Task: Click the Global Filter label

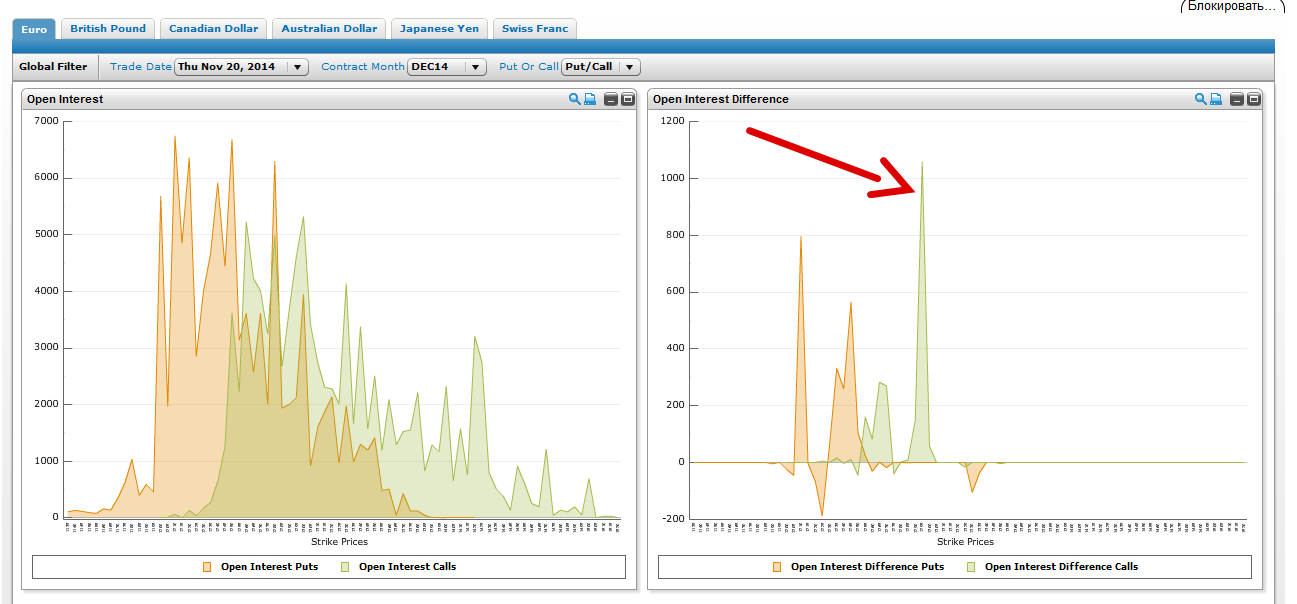Action: click(x=53, y=67)
